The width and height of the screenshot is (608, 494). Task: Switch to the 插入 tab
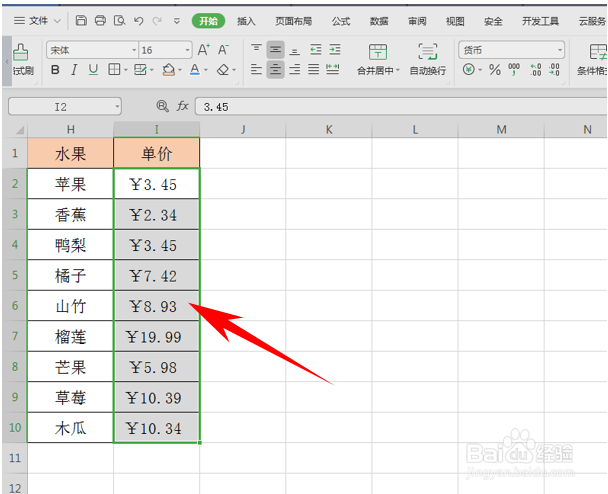tap(246, 21)
